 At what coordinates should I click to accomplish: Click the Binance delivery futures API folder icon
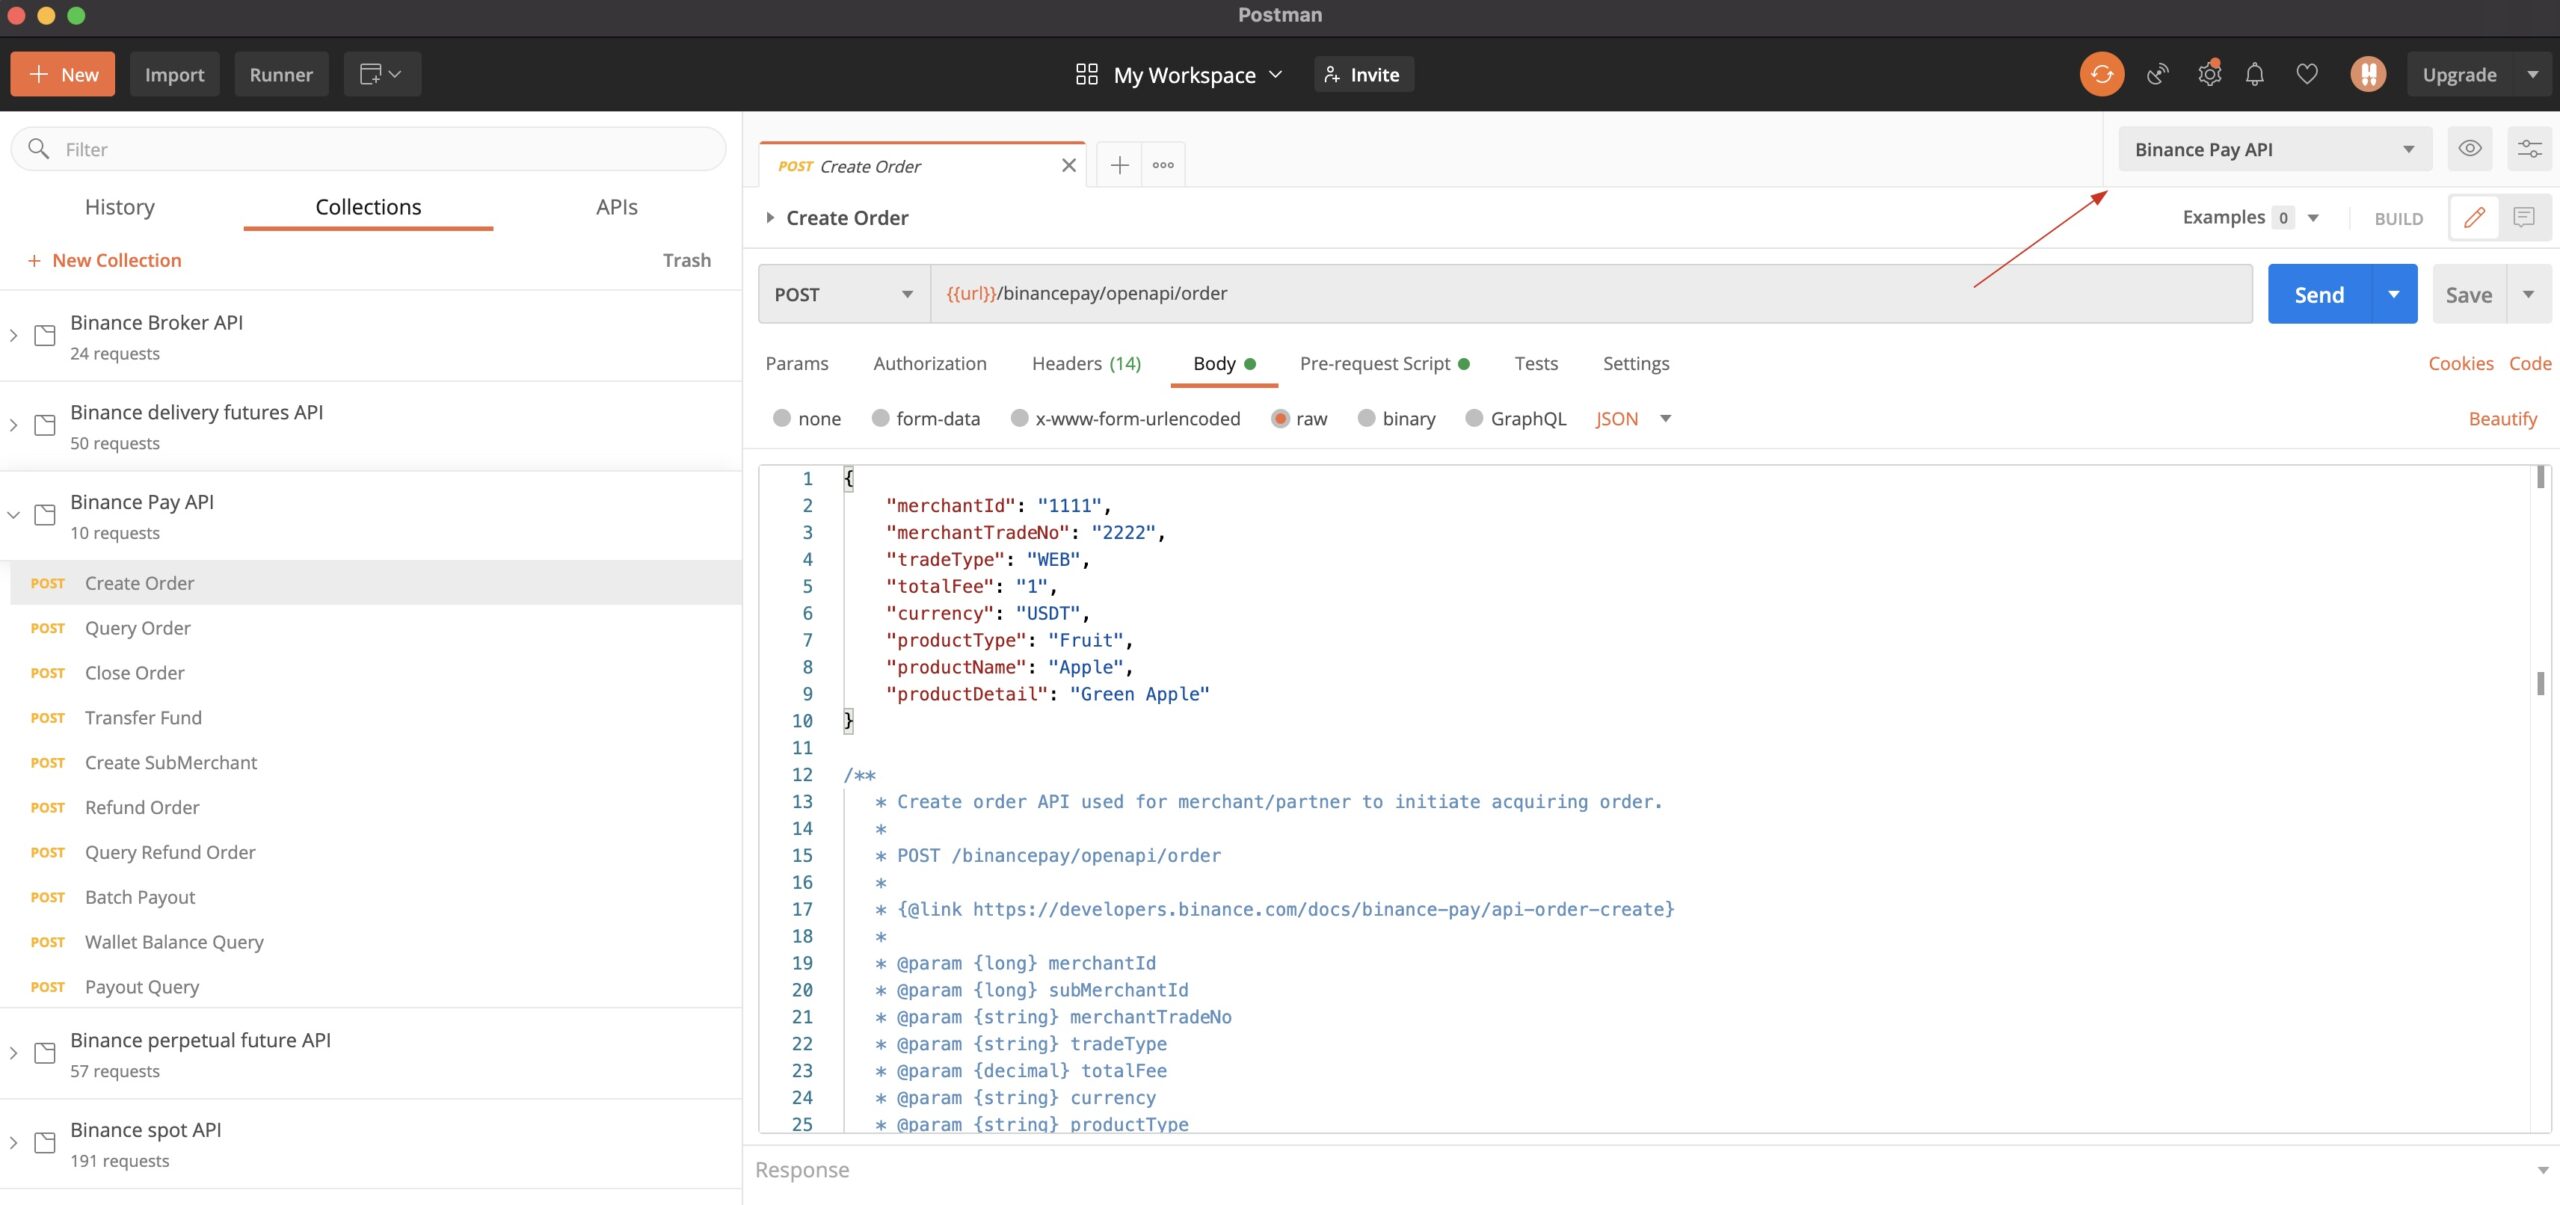pyautogui.click(x=45, y=425)
